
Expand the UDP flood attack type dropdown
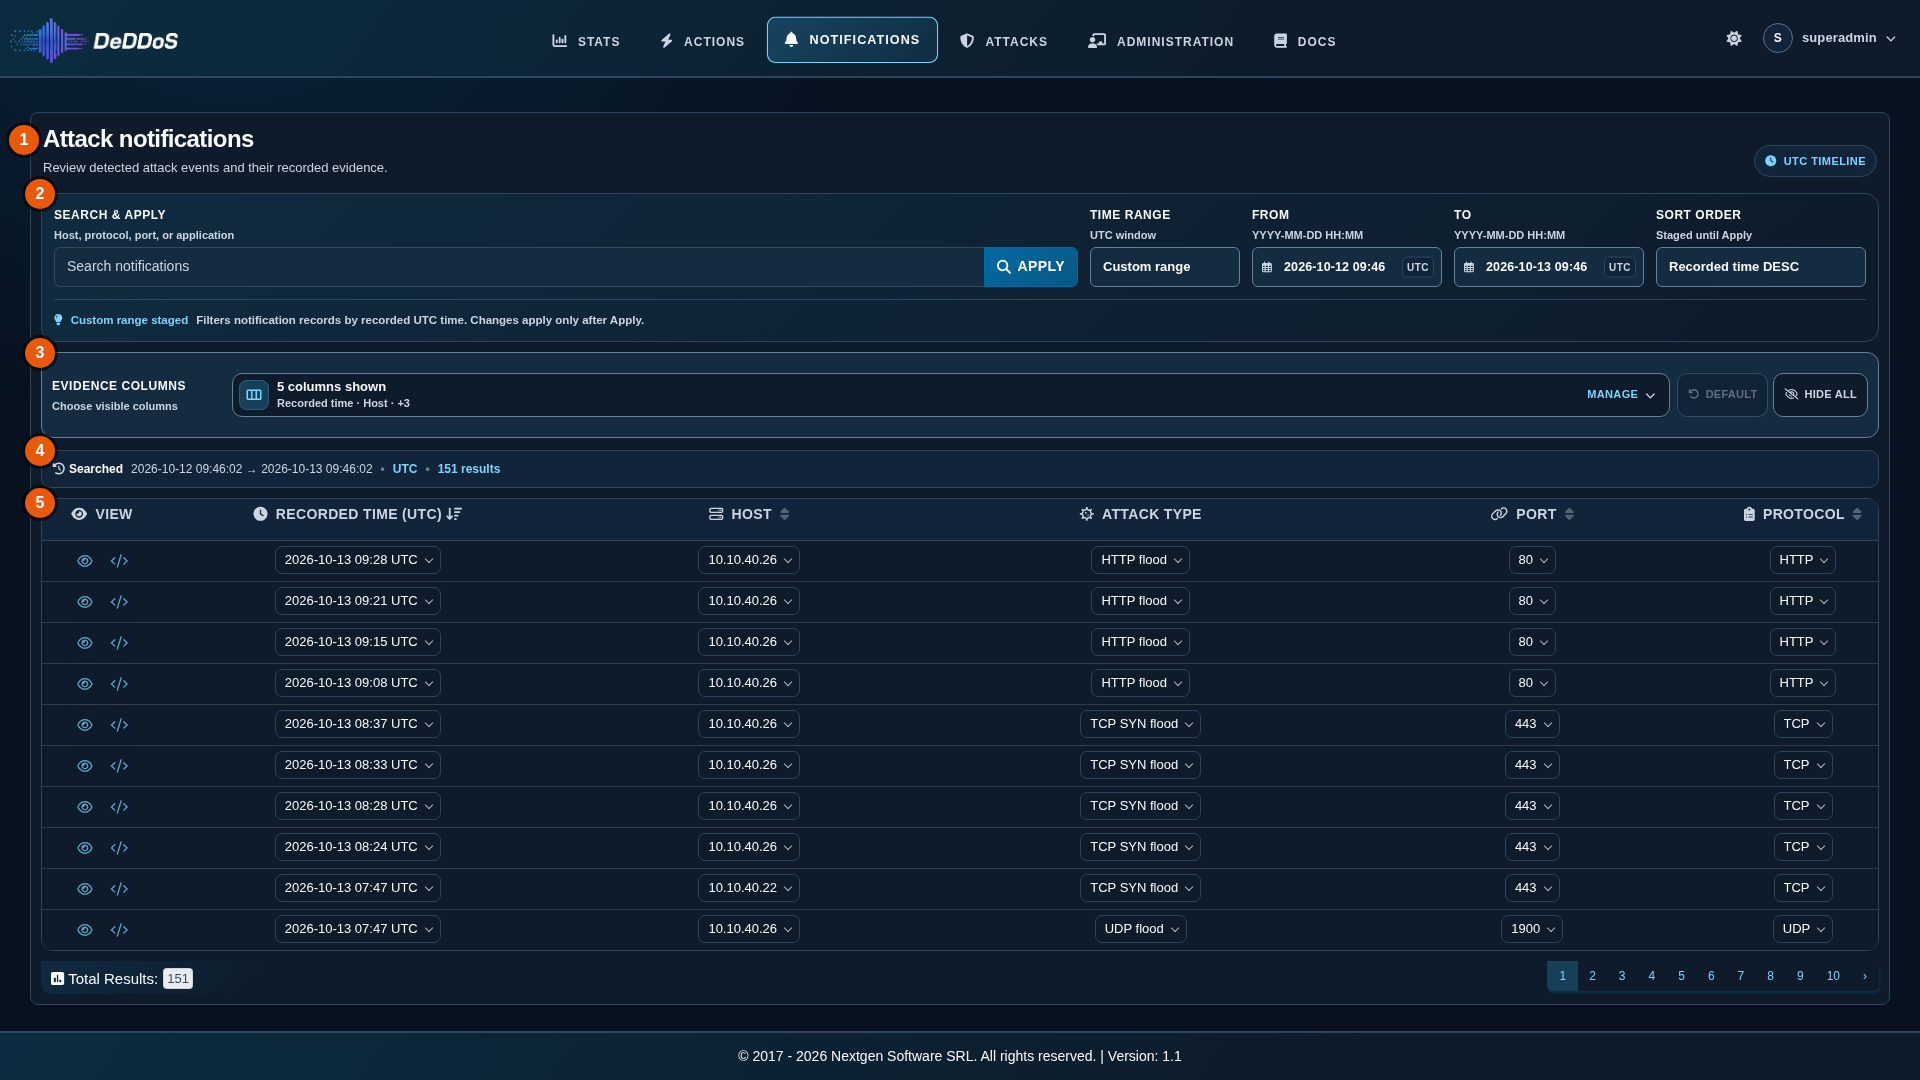tap(1141, 929)
